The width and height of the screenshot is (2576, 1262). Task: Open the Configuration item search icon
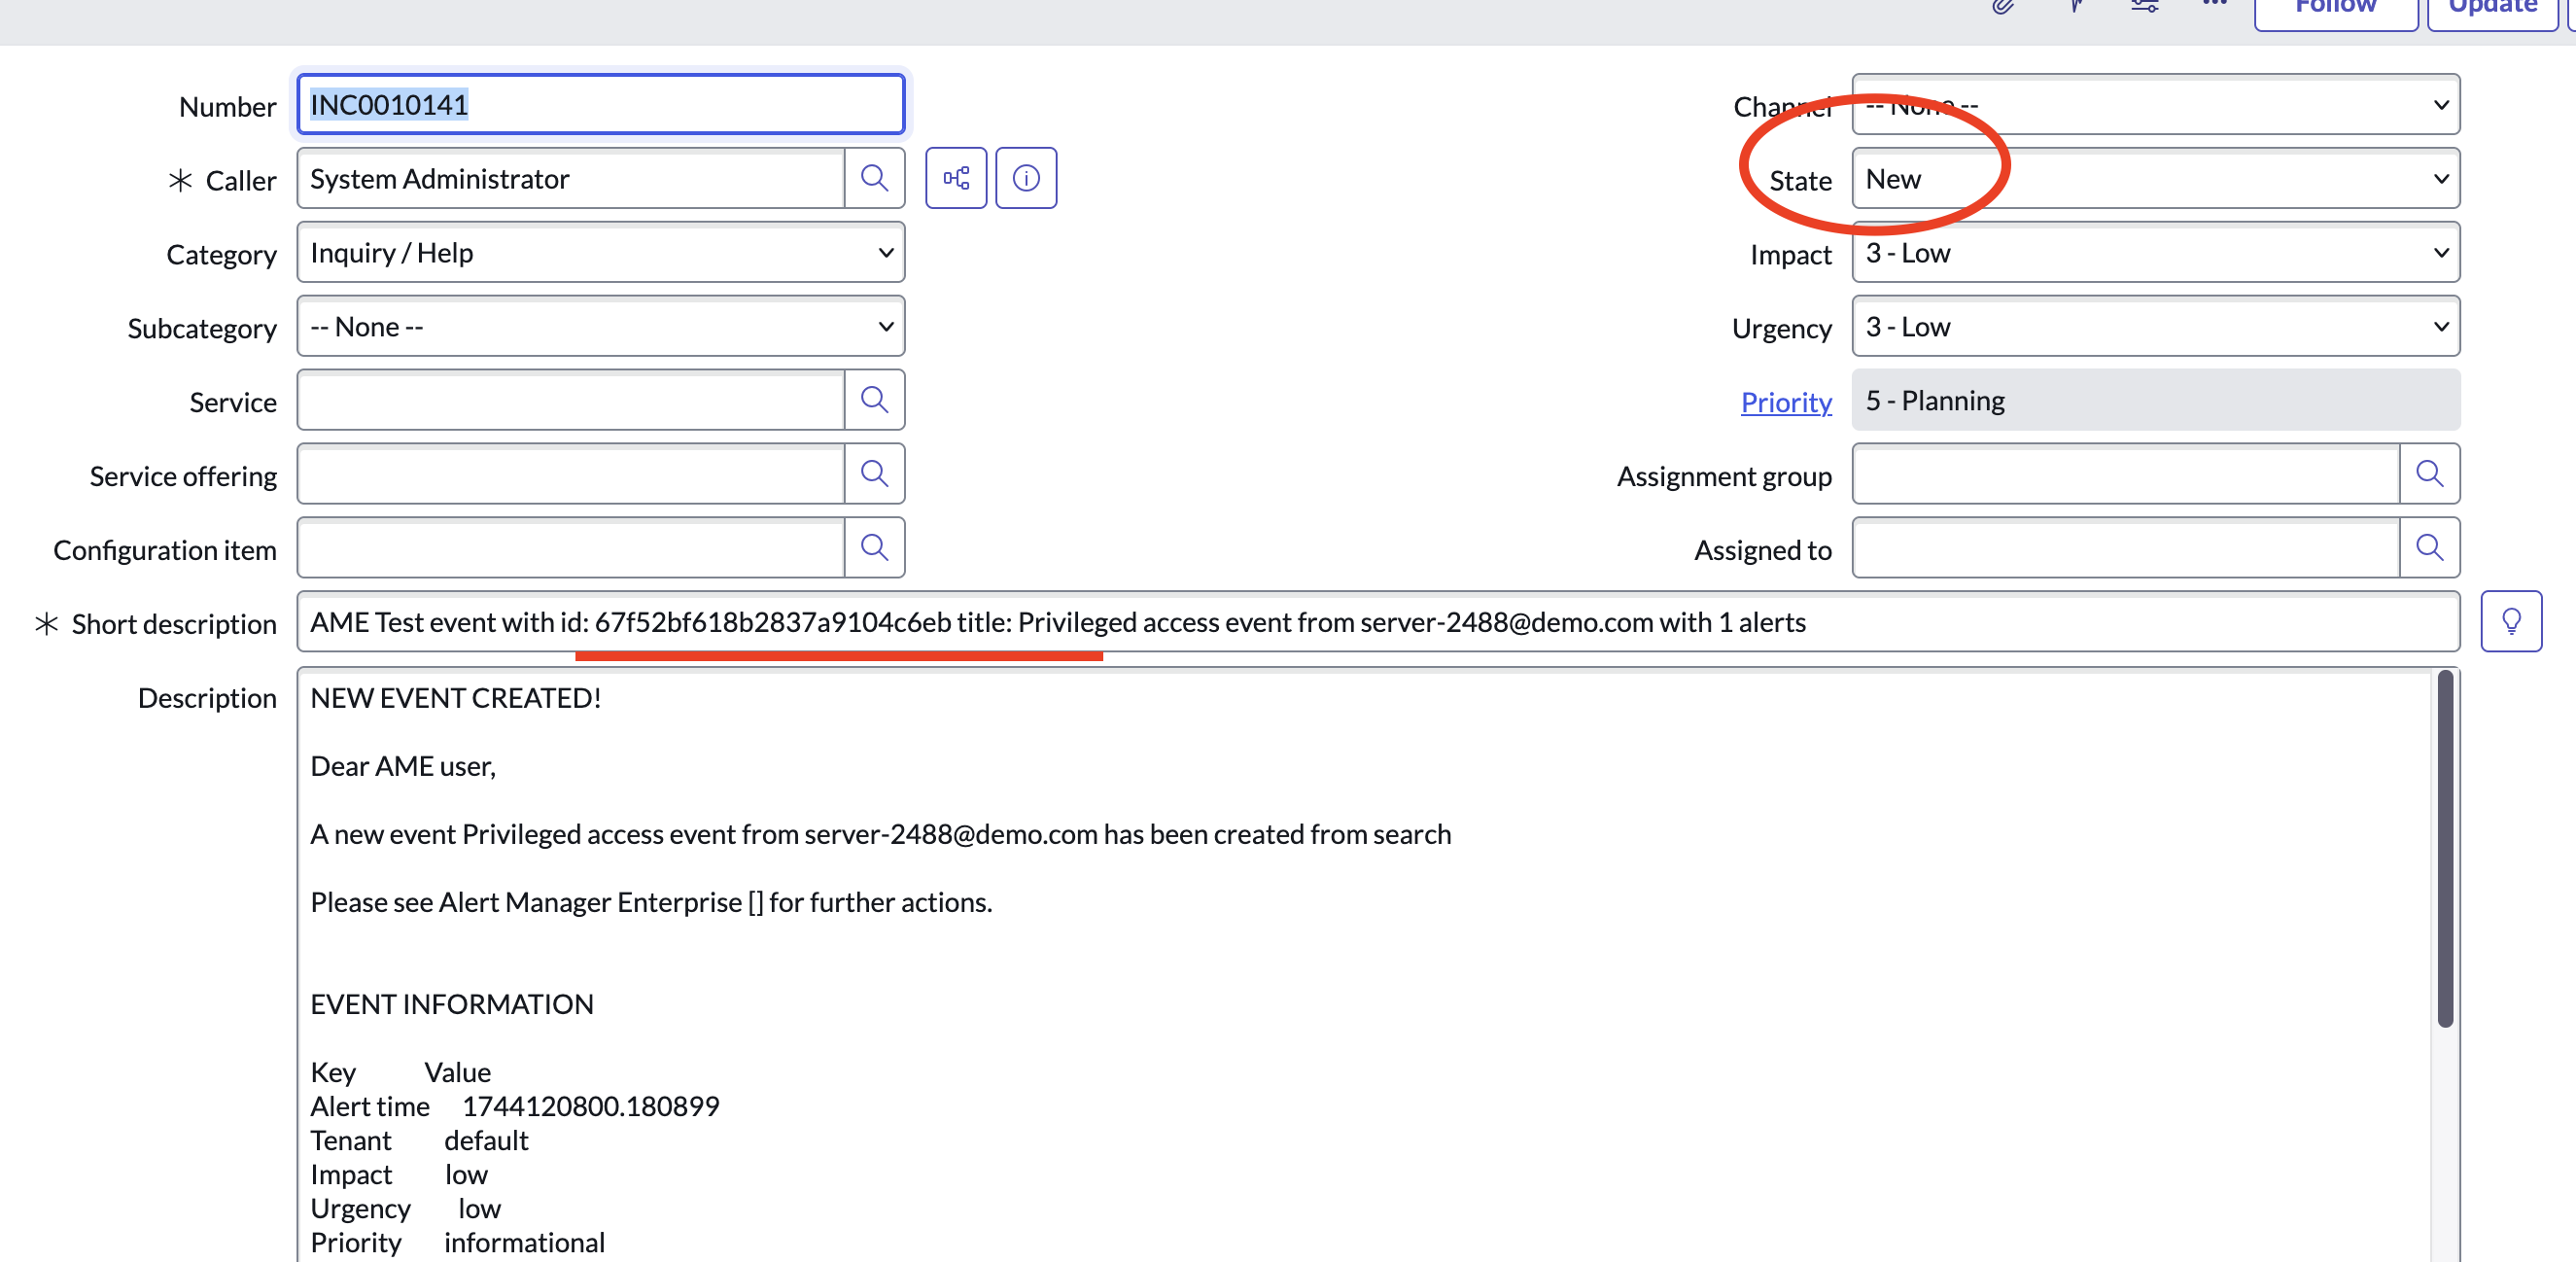[x=875, y=548]
